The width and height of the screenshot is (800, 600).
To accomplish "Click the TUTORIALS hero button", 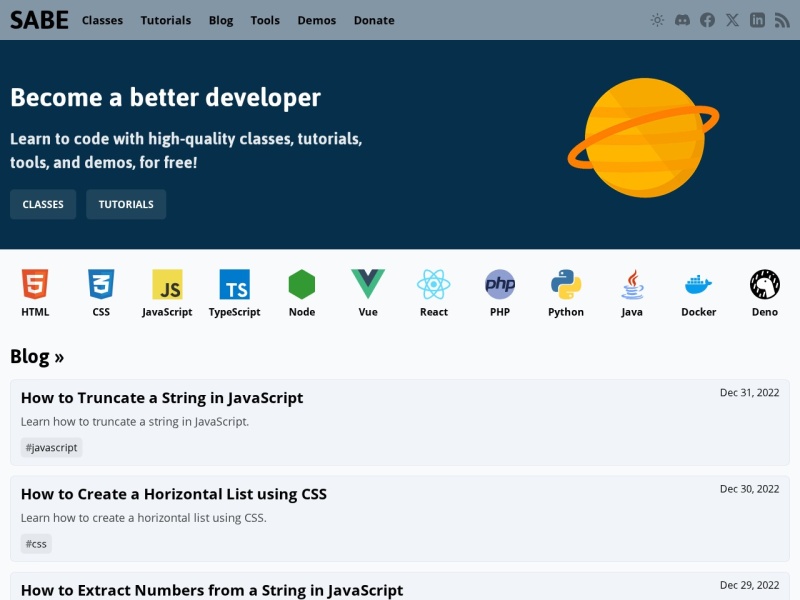I will click(x=126, y=204).
